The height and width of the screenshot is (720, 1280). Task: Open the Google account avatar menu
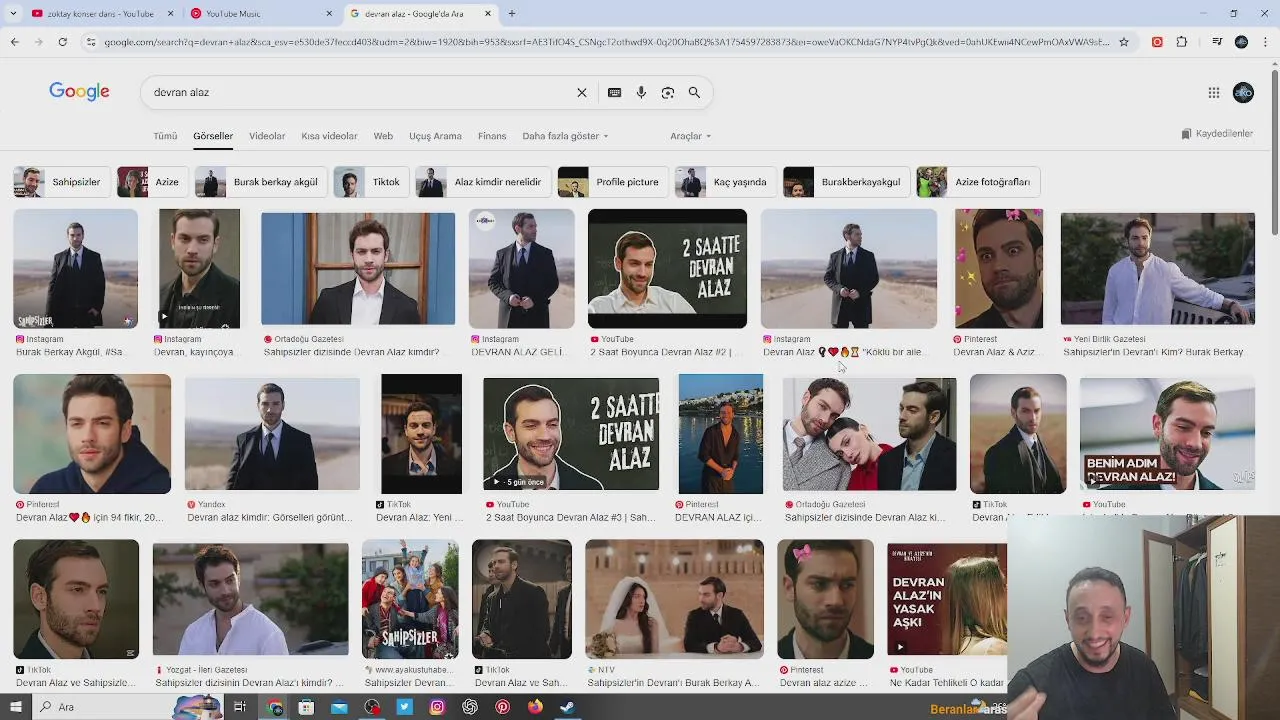[x=1243, y=92]
